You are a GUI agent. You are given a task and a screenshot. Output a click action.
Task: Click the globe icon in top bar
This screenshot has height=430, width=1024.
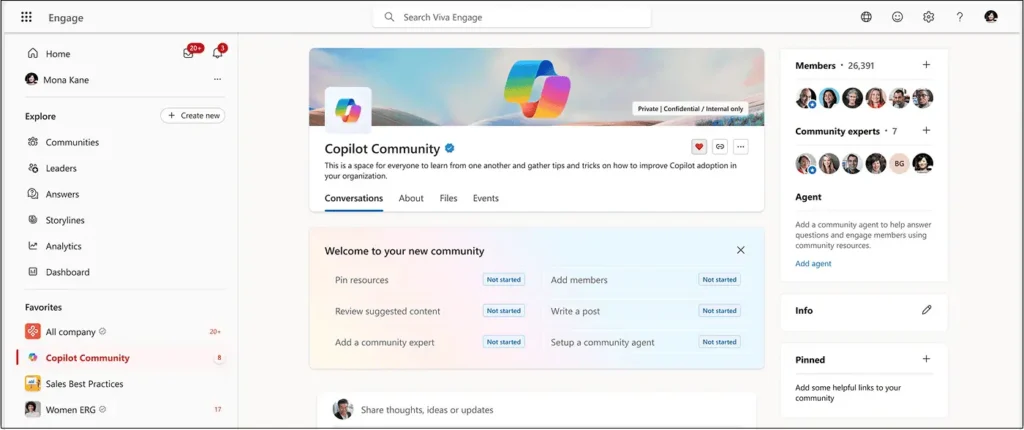click(x=866, y=17)
